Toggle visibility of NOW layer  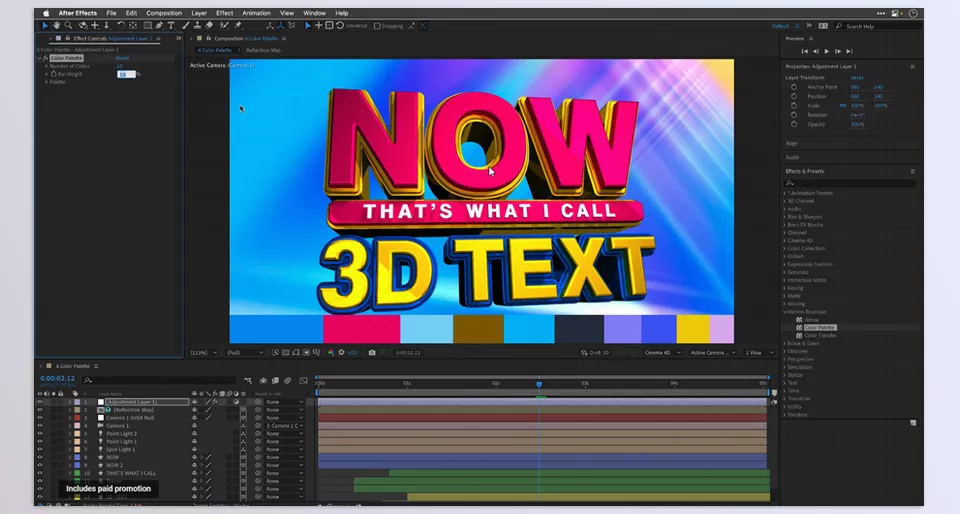tap(40, 458)
